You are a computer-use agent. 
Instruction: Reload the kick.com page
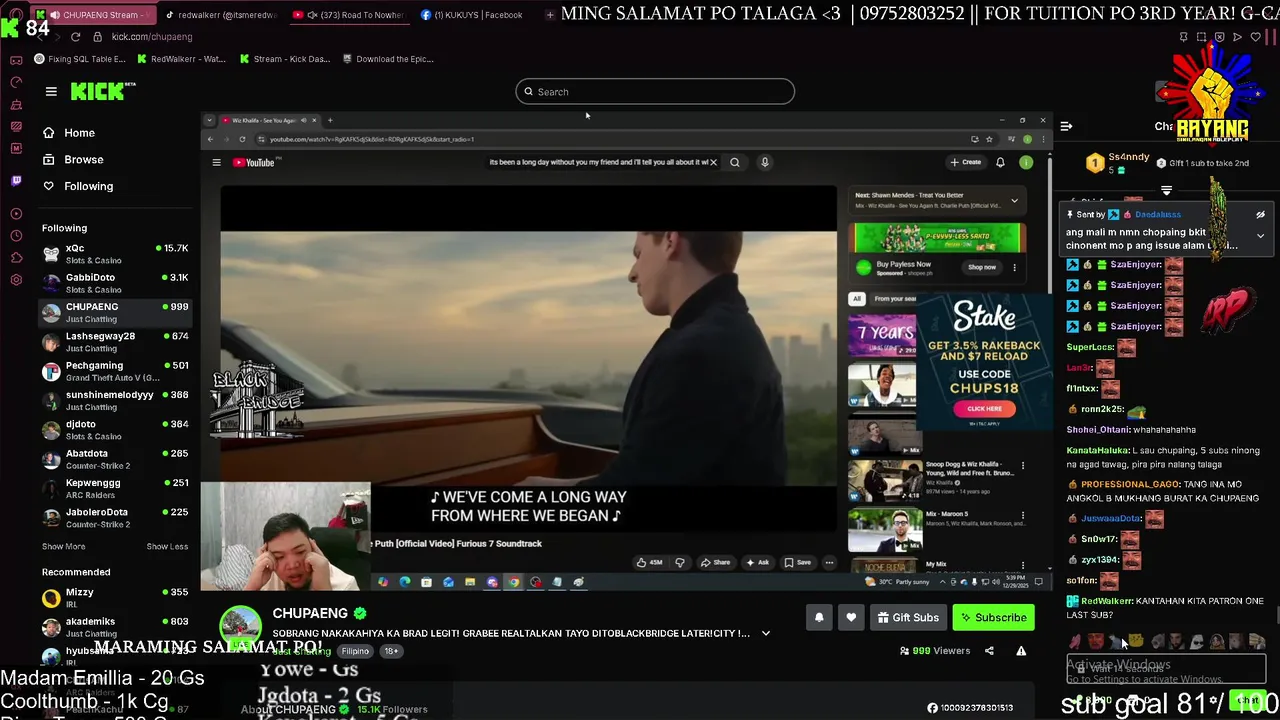point(75,37)
